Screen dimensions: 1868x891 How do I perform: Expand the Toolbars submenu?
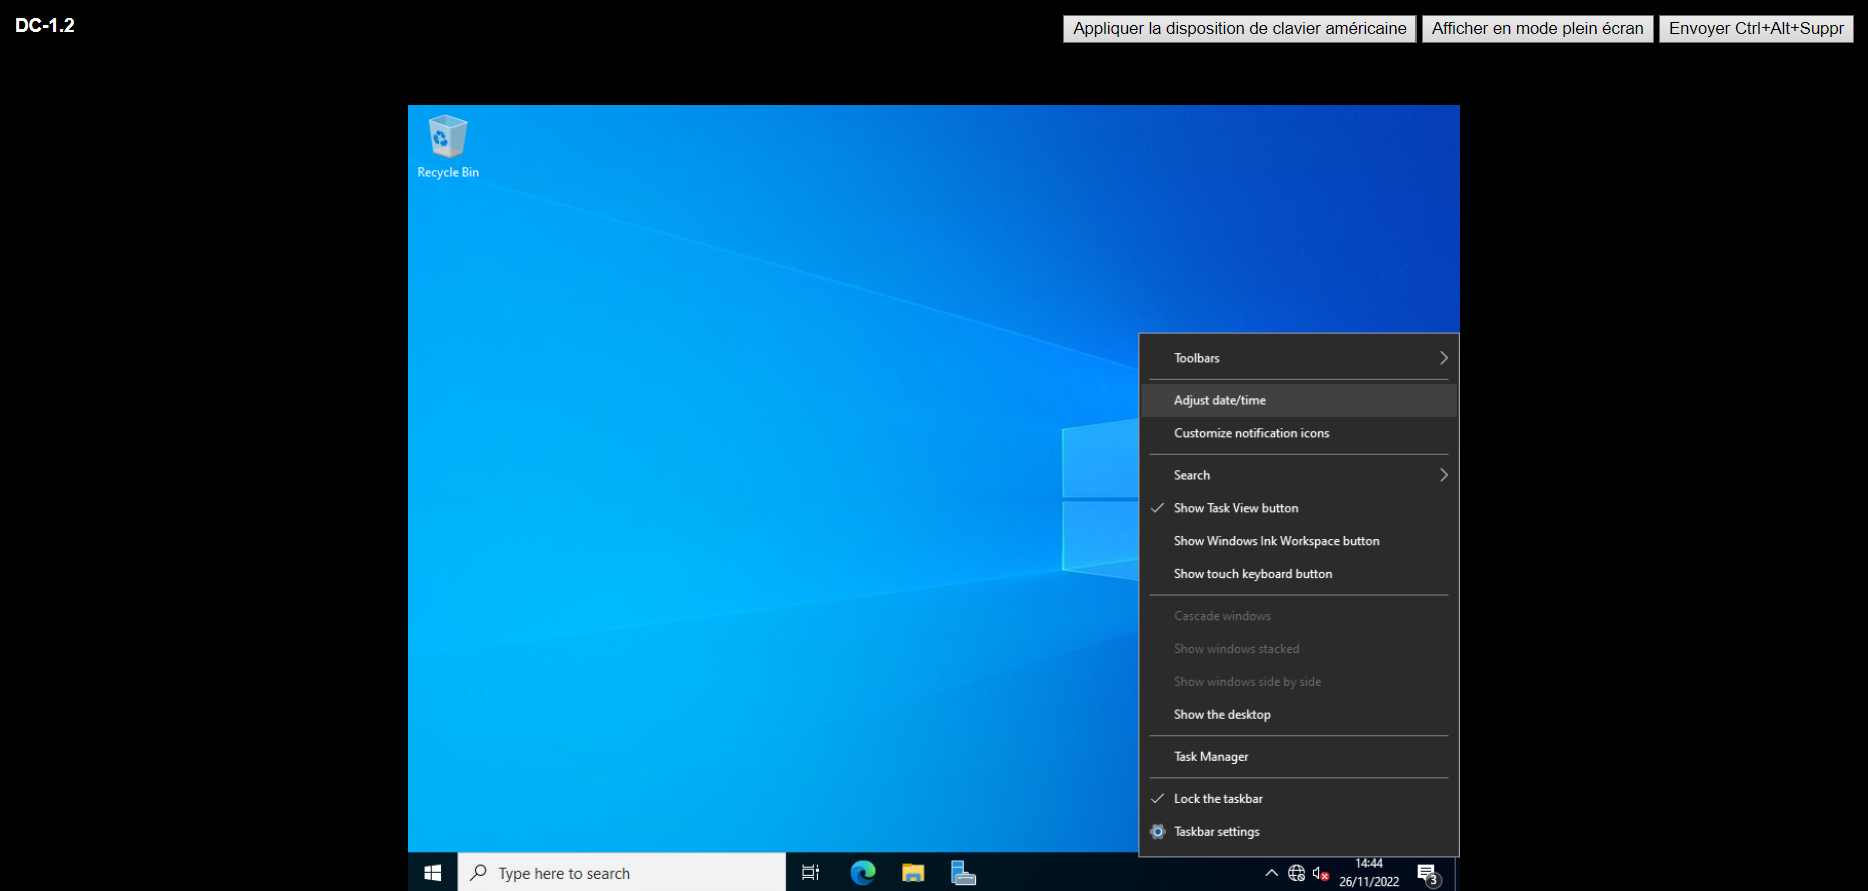[x=1298, y=358]
